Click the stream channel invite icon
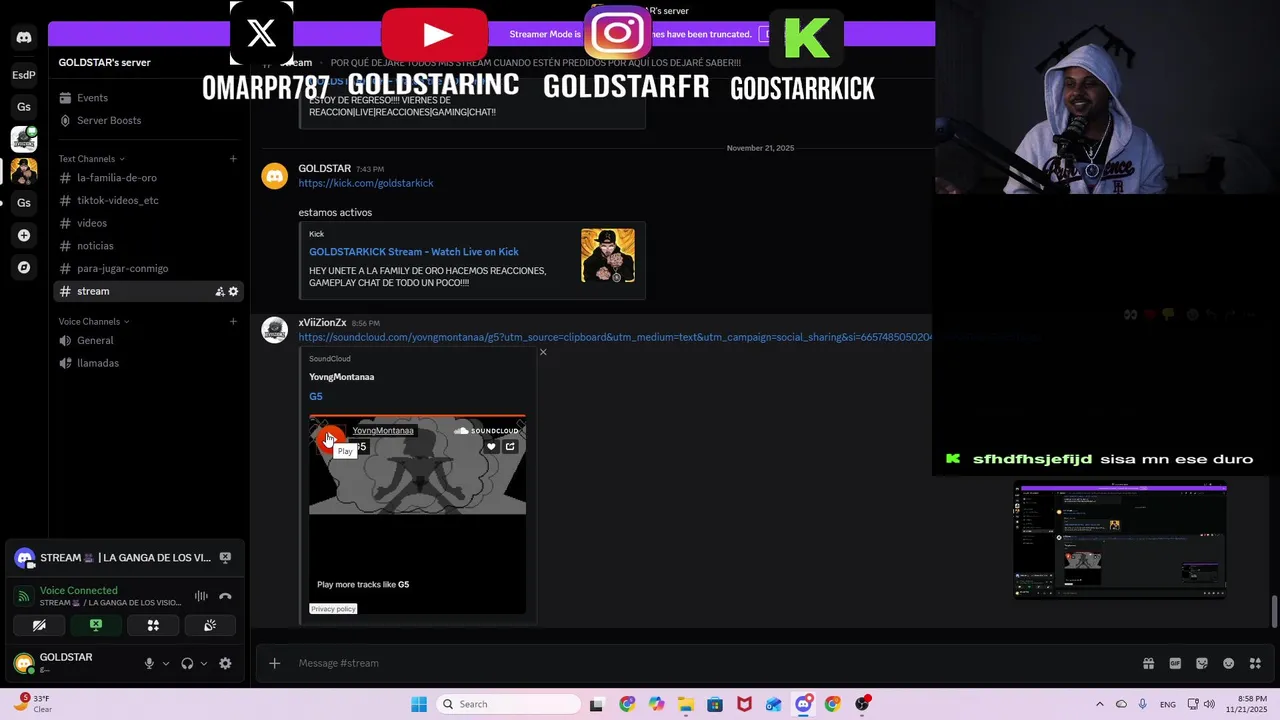Screen dimensions: 1280x720 (220, 292)
